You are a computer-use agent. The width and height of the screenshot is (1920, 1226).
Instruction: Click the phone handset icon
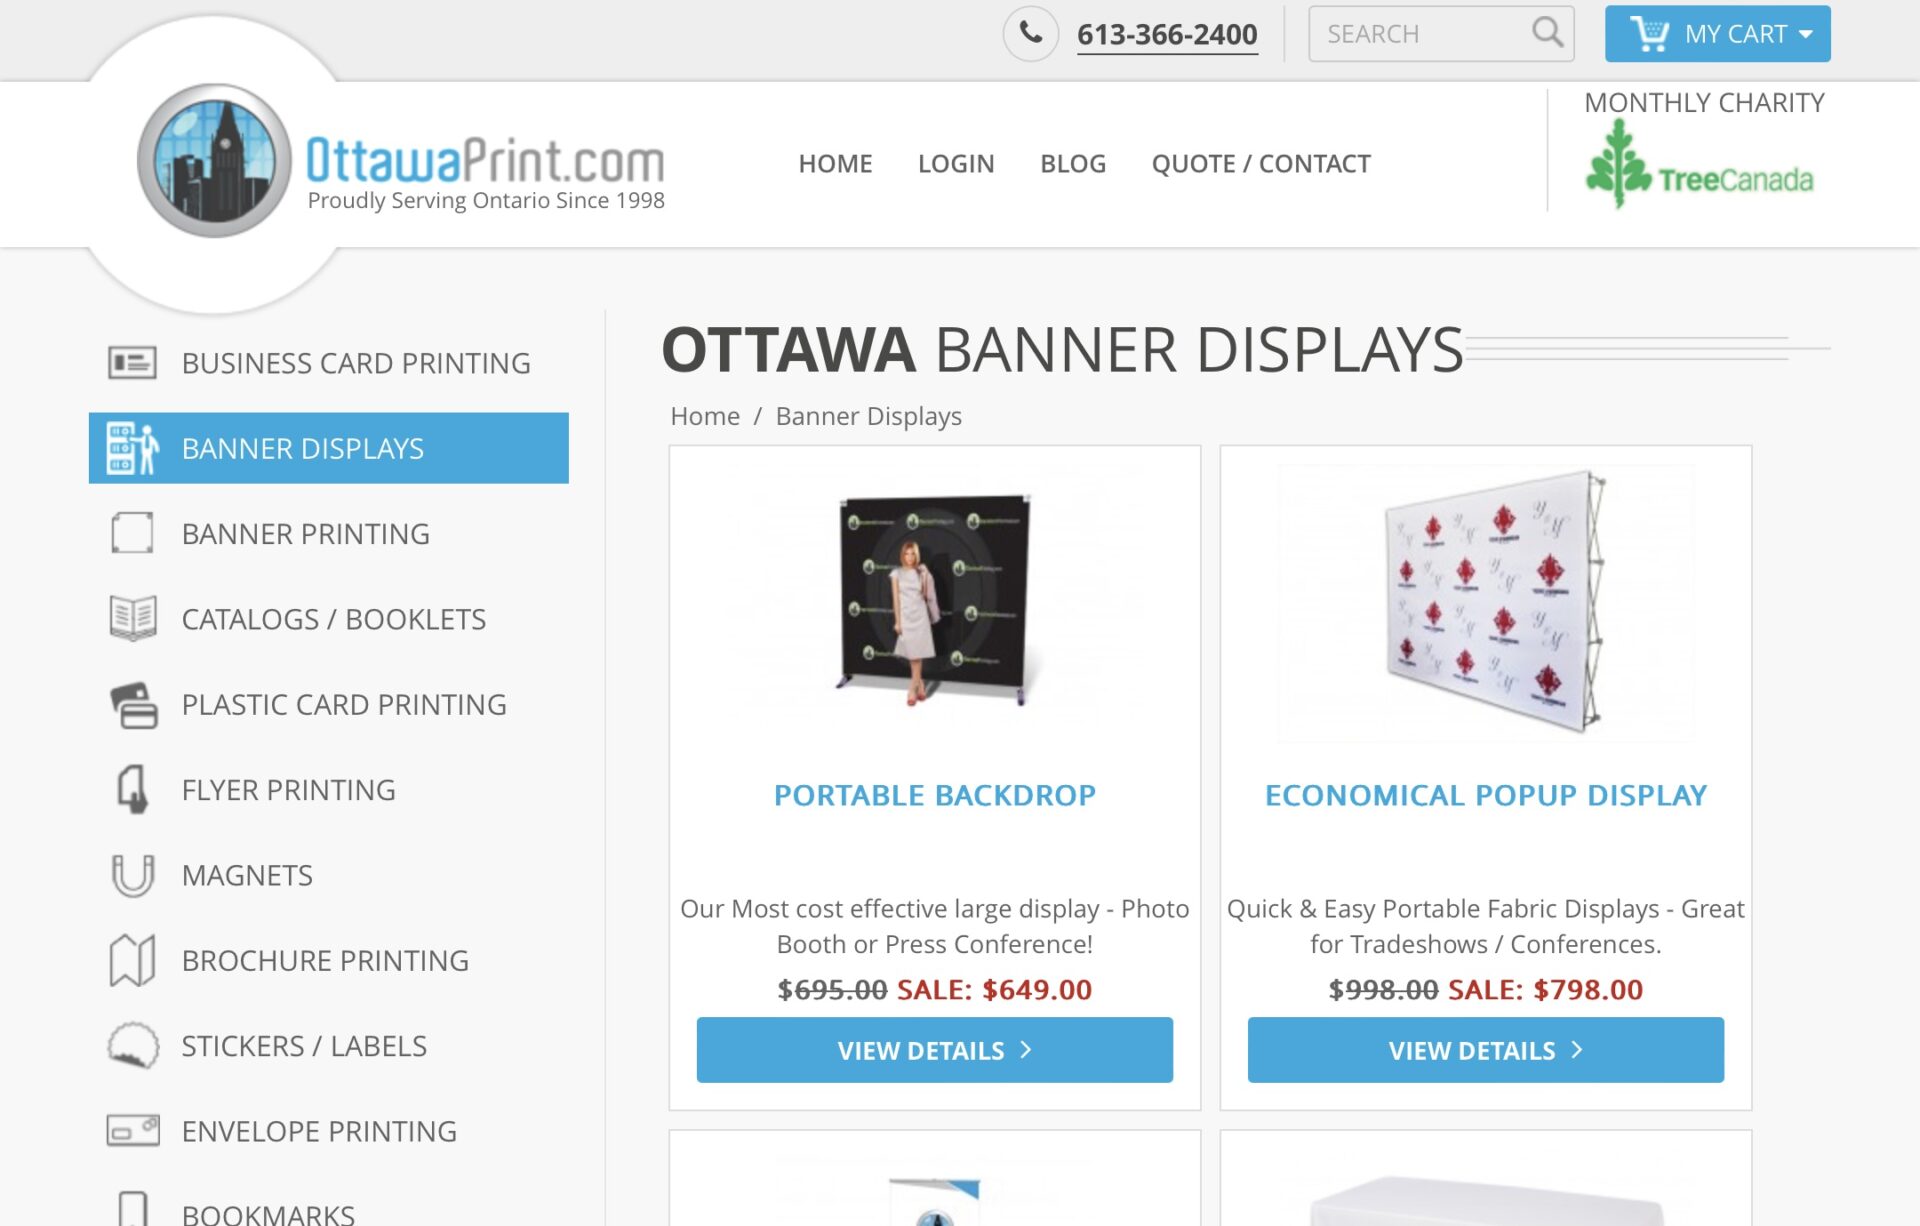pyautogui.click(x=1031, y=32)
